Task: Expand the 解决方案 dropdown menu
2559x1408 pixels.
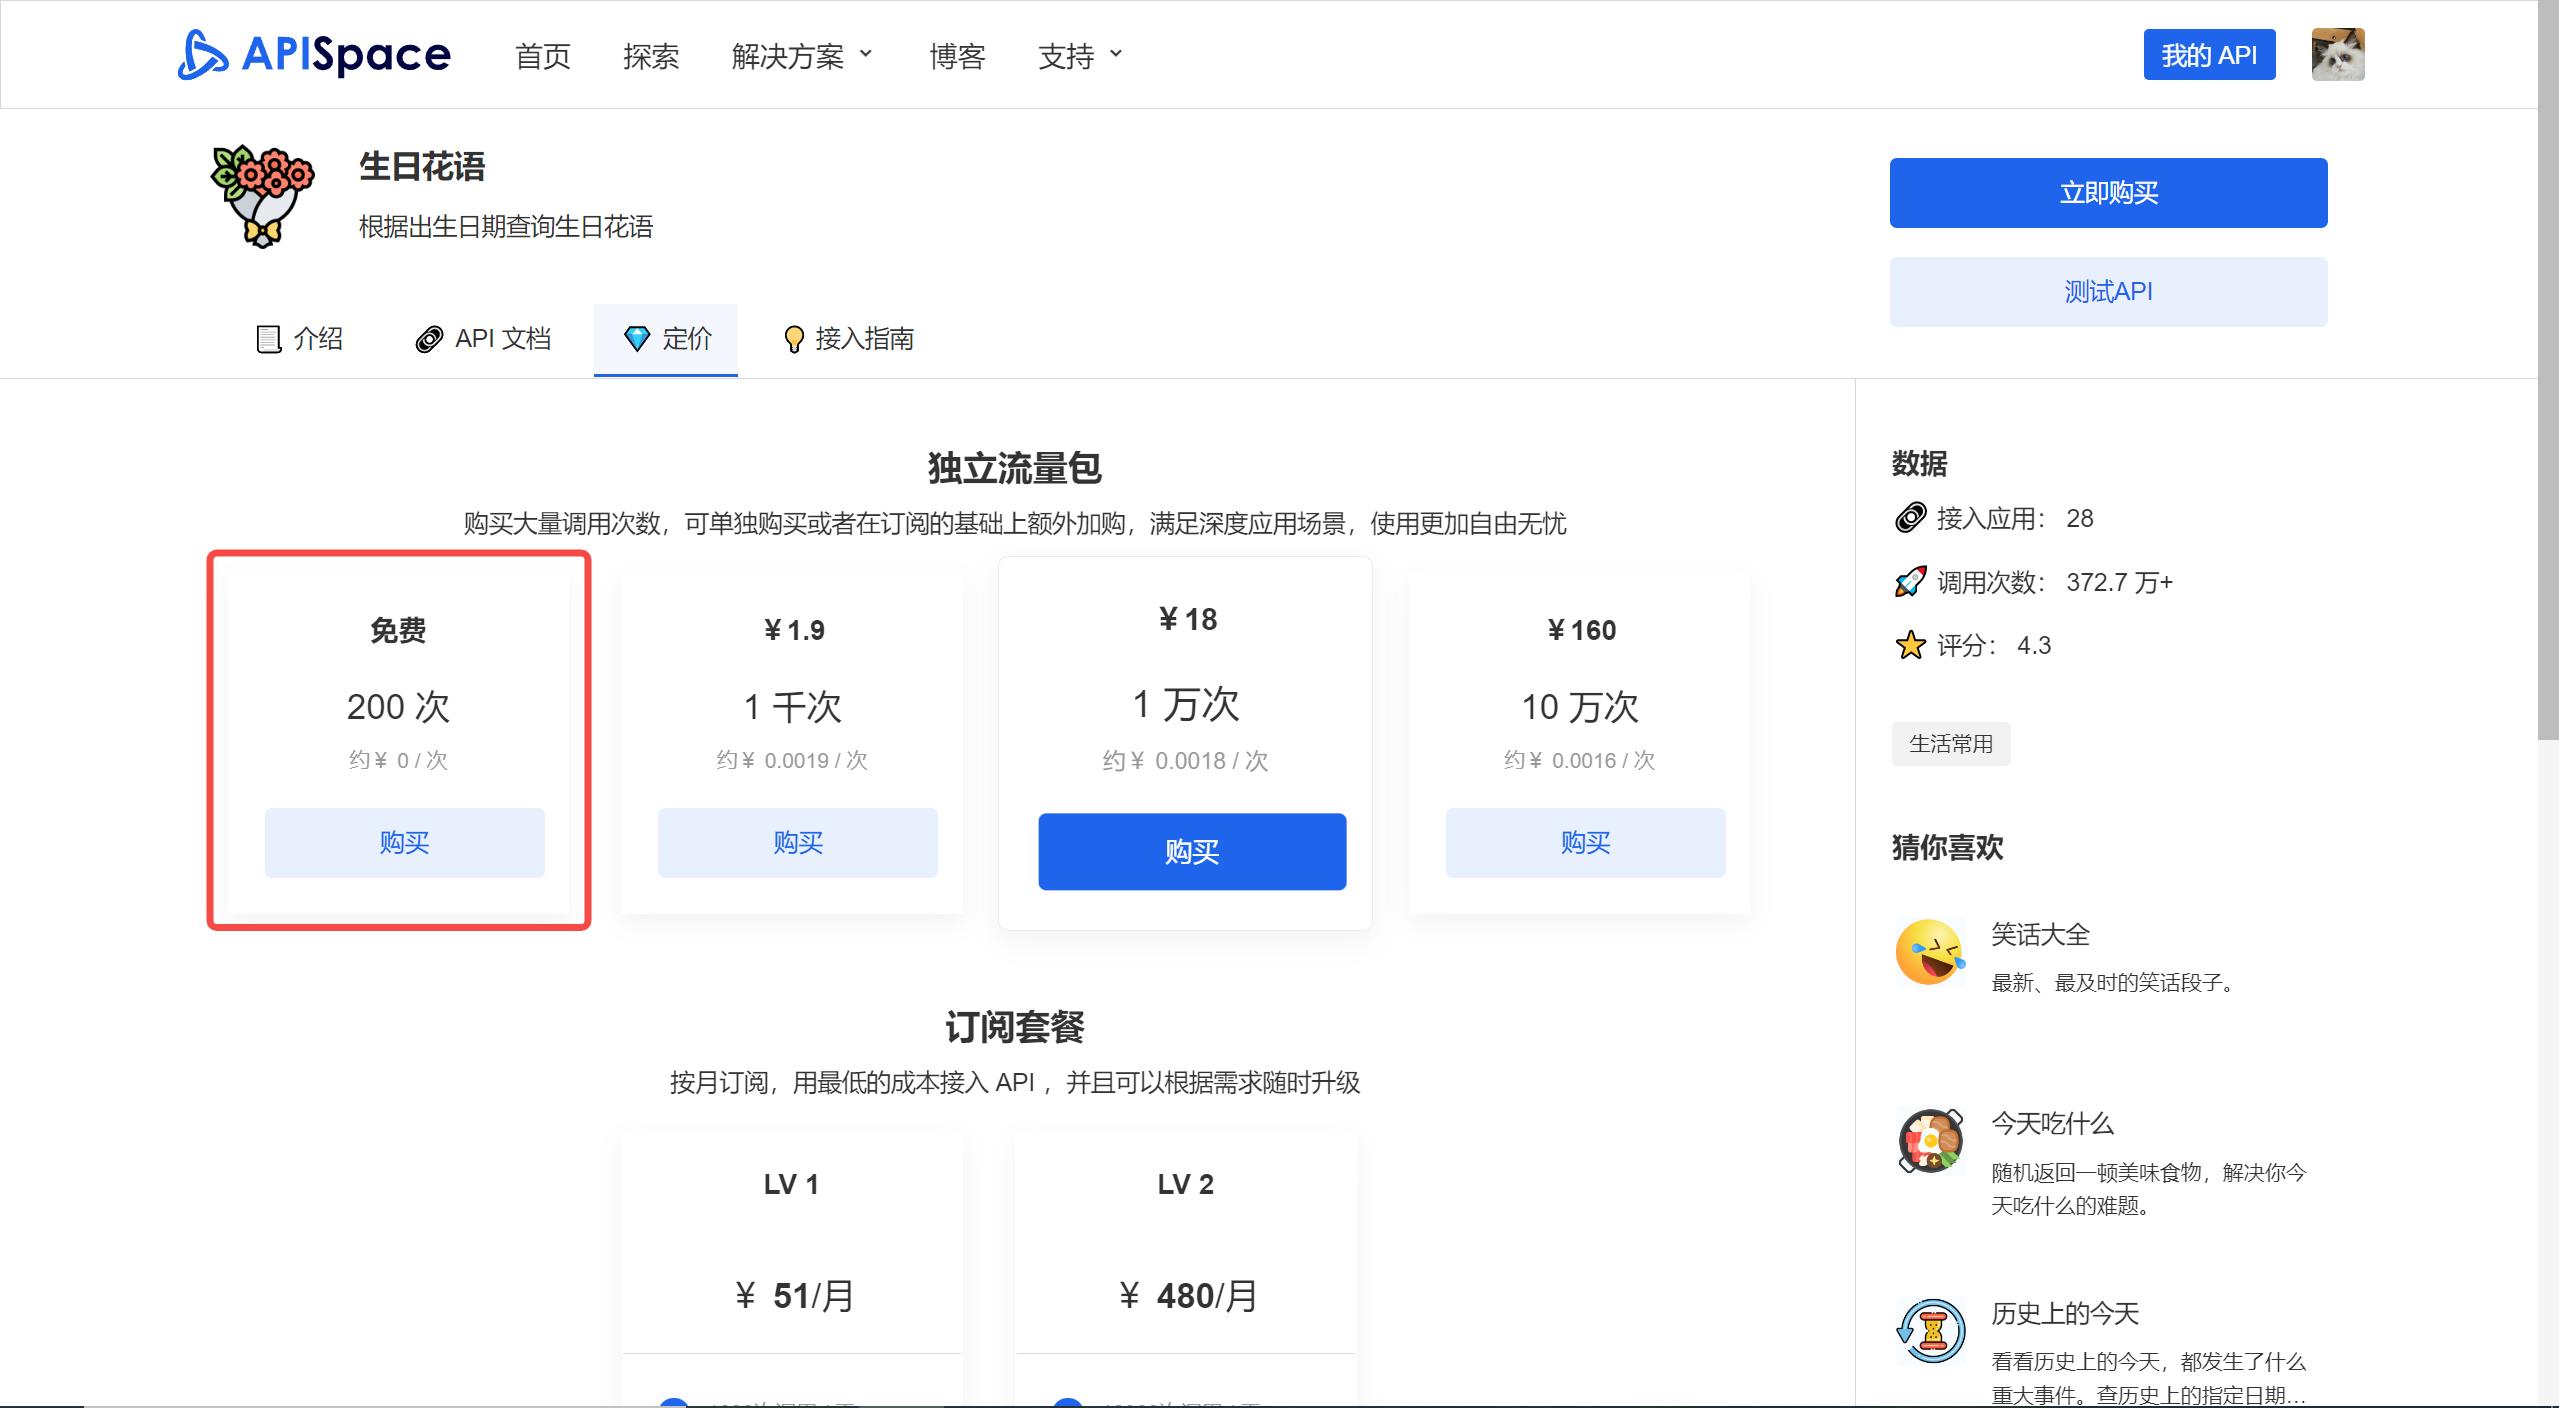Action: coord(800,55)
